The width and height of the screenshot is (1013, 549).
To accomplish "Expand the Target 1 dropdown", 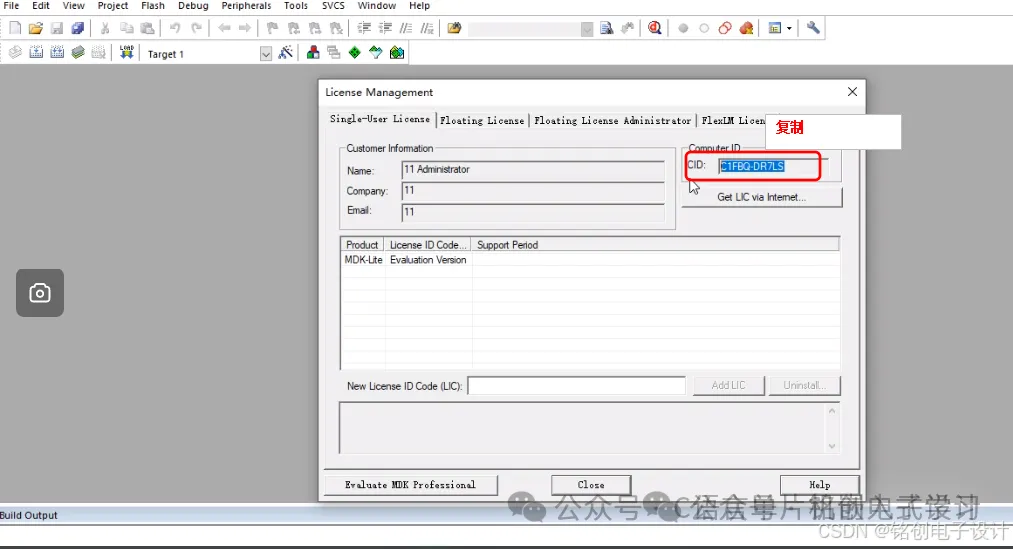I will tap(266, 54).
